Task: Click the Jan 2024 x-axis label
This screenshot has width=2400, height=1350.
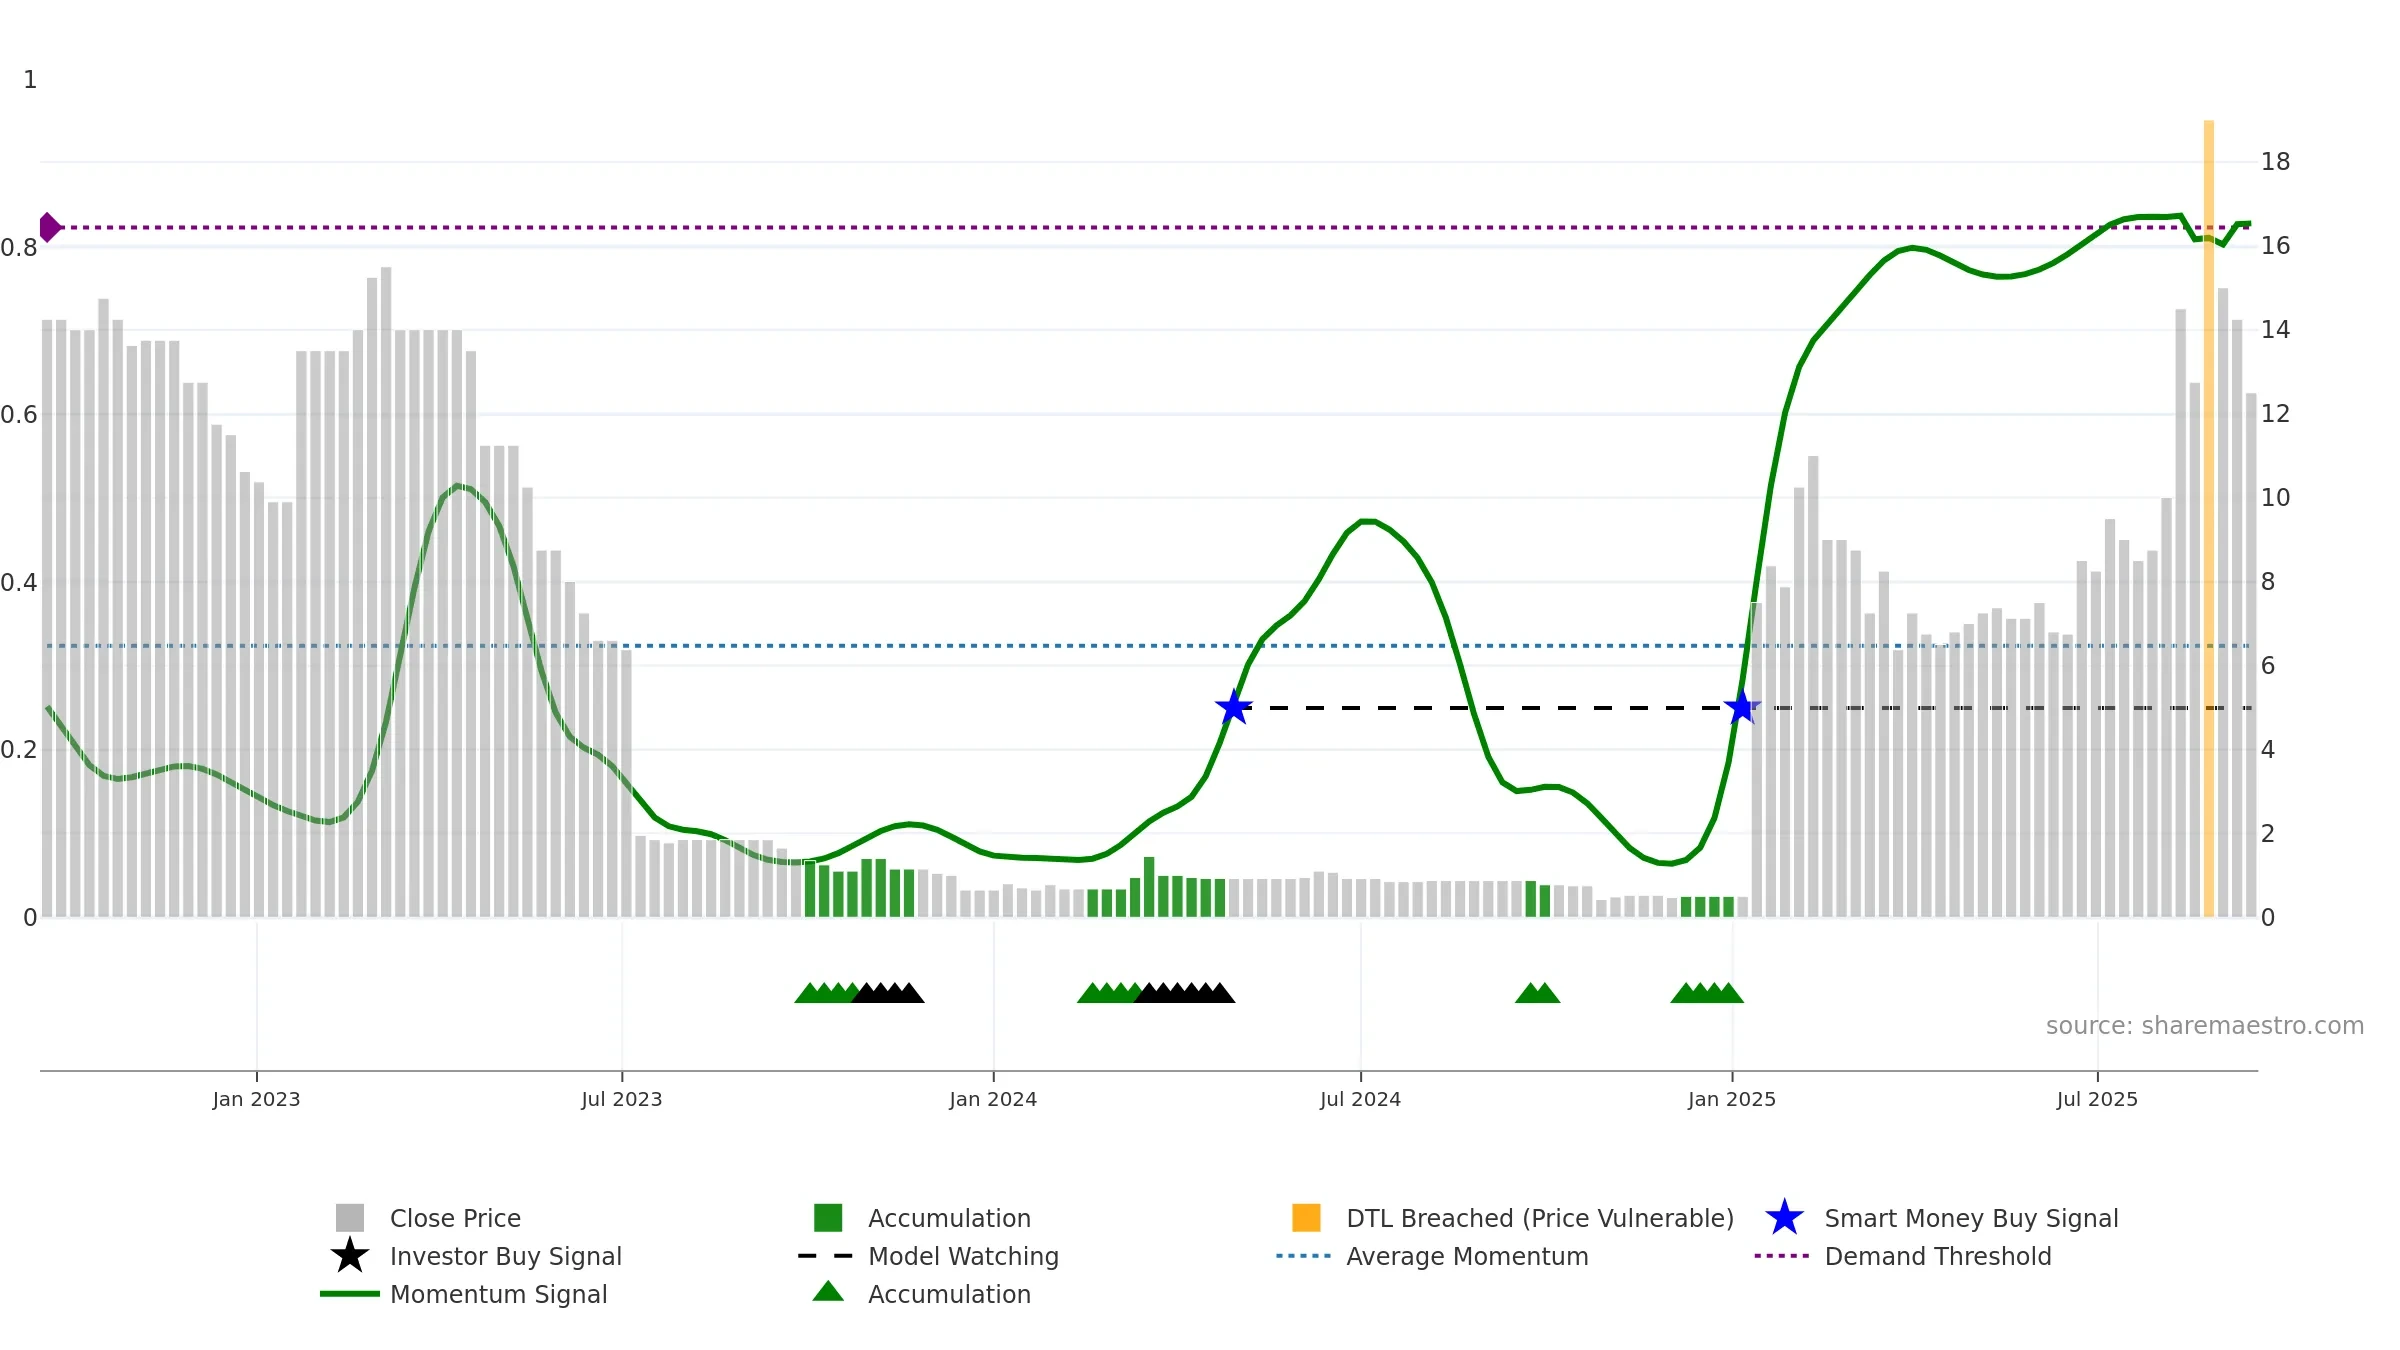Action: (x=993, y=1099)
